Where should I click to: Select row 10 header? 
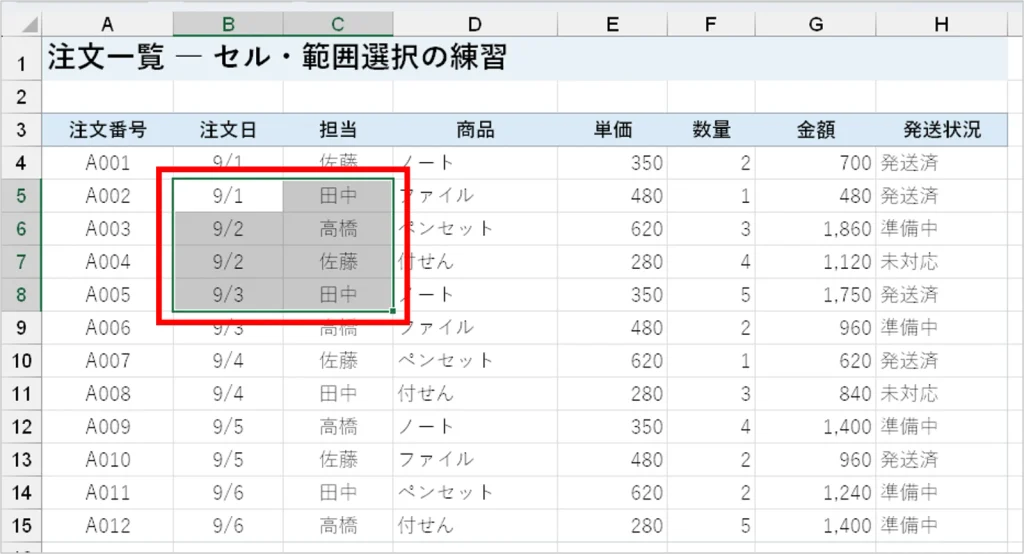21,361
